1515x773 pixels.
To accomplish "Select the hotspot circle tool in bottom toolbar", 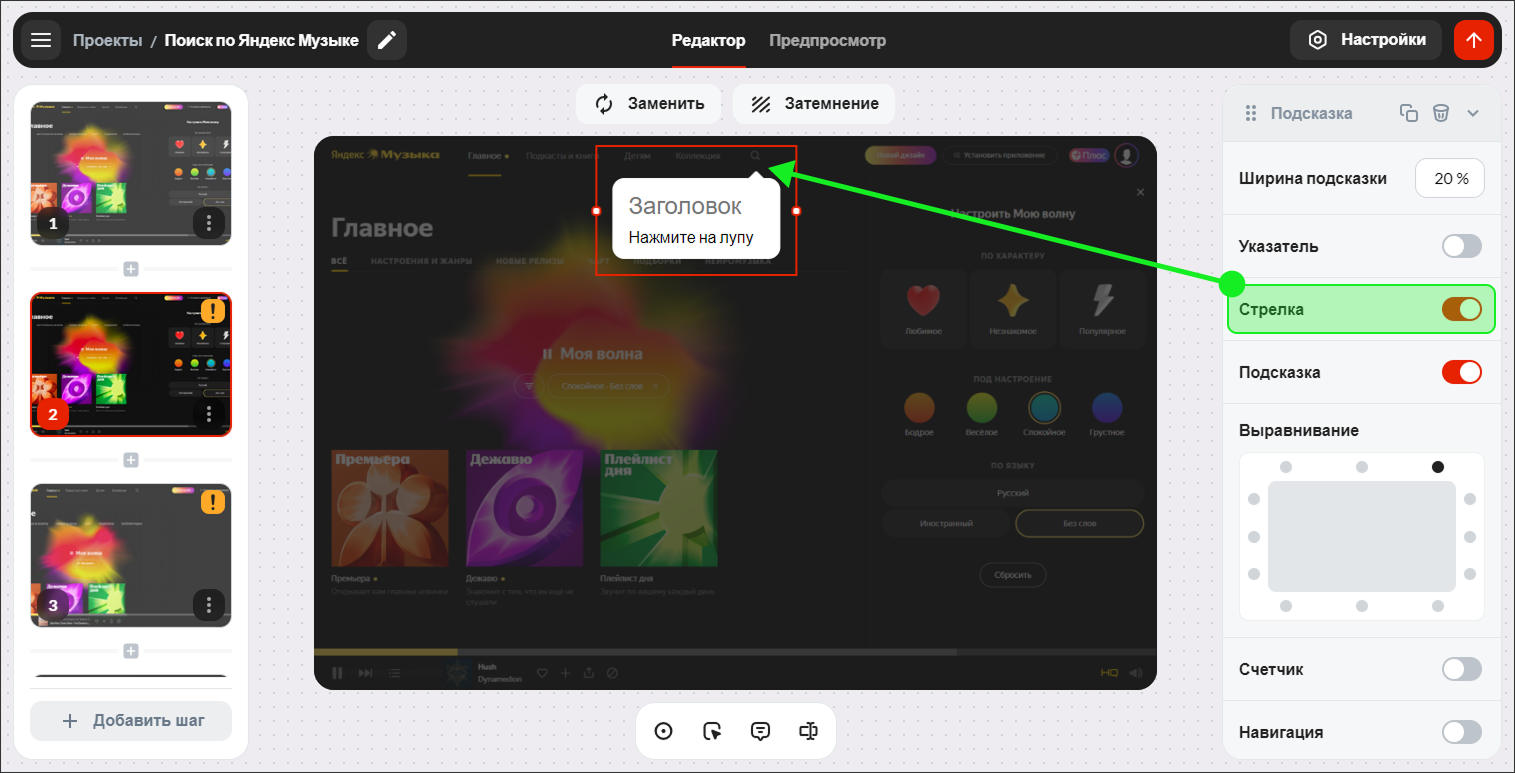I will [x=663, y=731].
